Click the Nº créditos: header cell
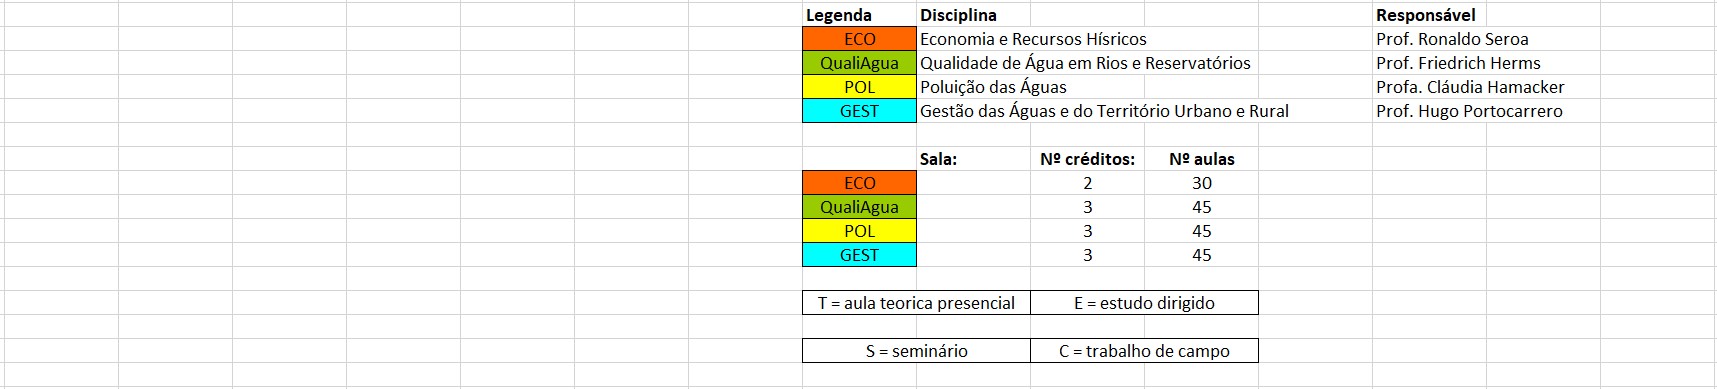The height and width of the screenshot is (389, 1717). pos(1087,159)
